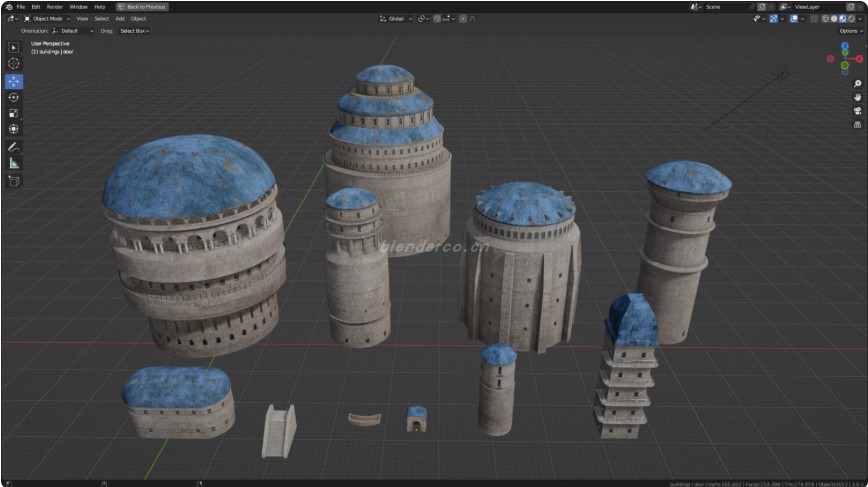Open the Window menu
Image resolution: width=868 pixels, height=487 pixels.
[79, 7]
